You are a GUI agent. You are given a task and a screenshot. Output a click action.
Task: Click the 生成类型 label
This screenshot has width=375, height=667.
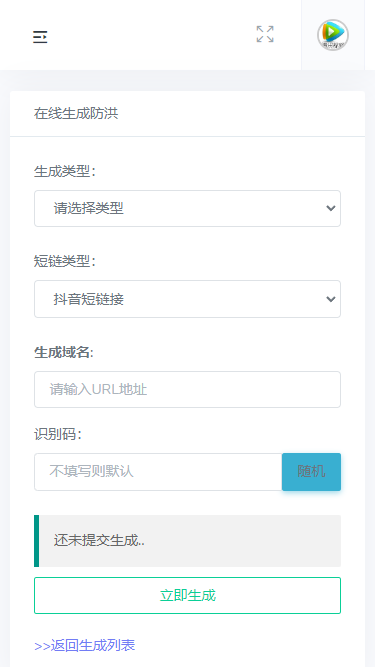pos(65,171)
